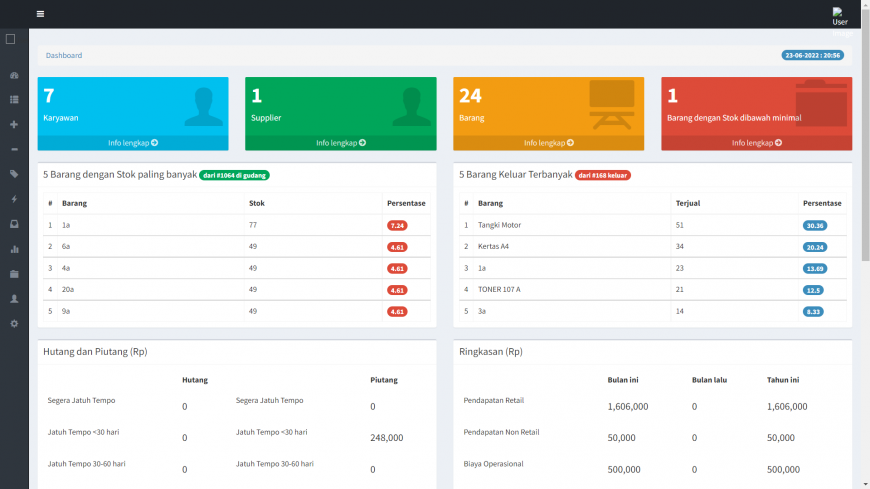Image resolution: width=870 pixels, height=489 pixels.
Task: Click the stock value 77
Action: click(253, 225)
